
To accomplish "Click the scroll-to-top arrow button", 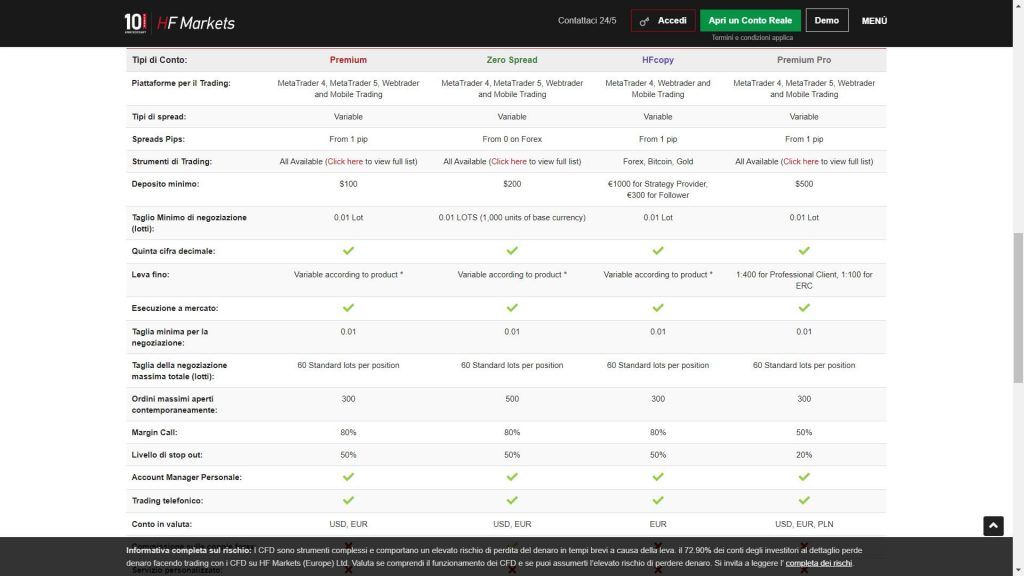I will [x=993, y=526].
